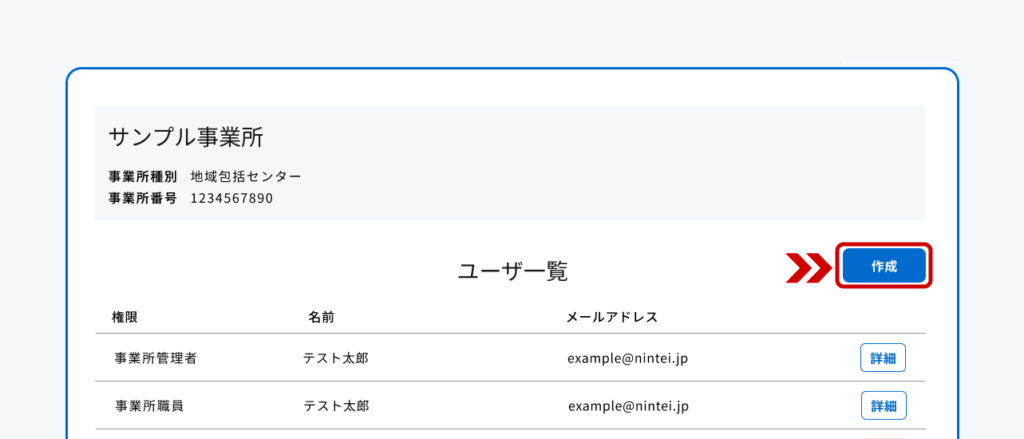The height and width of the screenshot is (439, 1024).
Task: Click the email address in the 事業所管理者 row
Action: click(628, 358)
